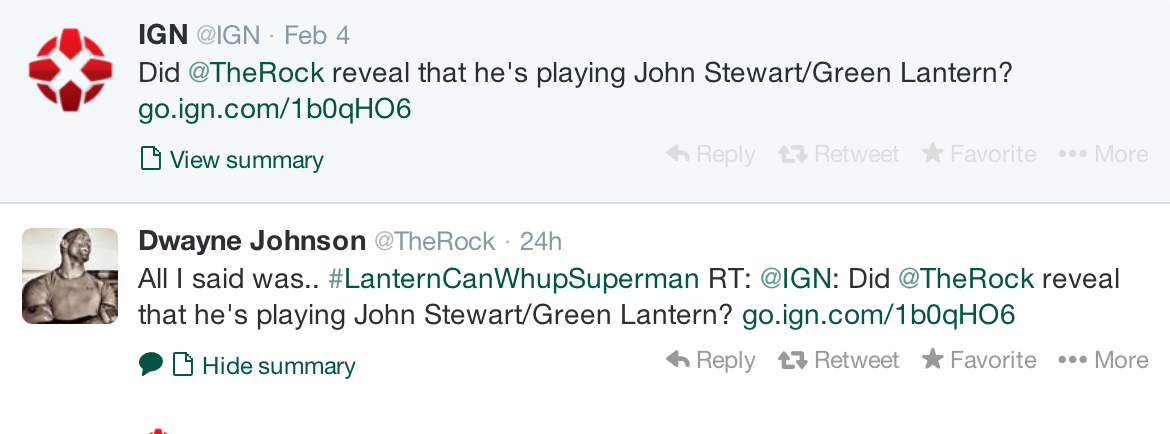Open go.ign.com link in Dwayne's tweet
Screen dimensions: 1170x434
[879, 315]
